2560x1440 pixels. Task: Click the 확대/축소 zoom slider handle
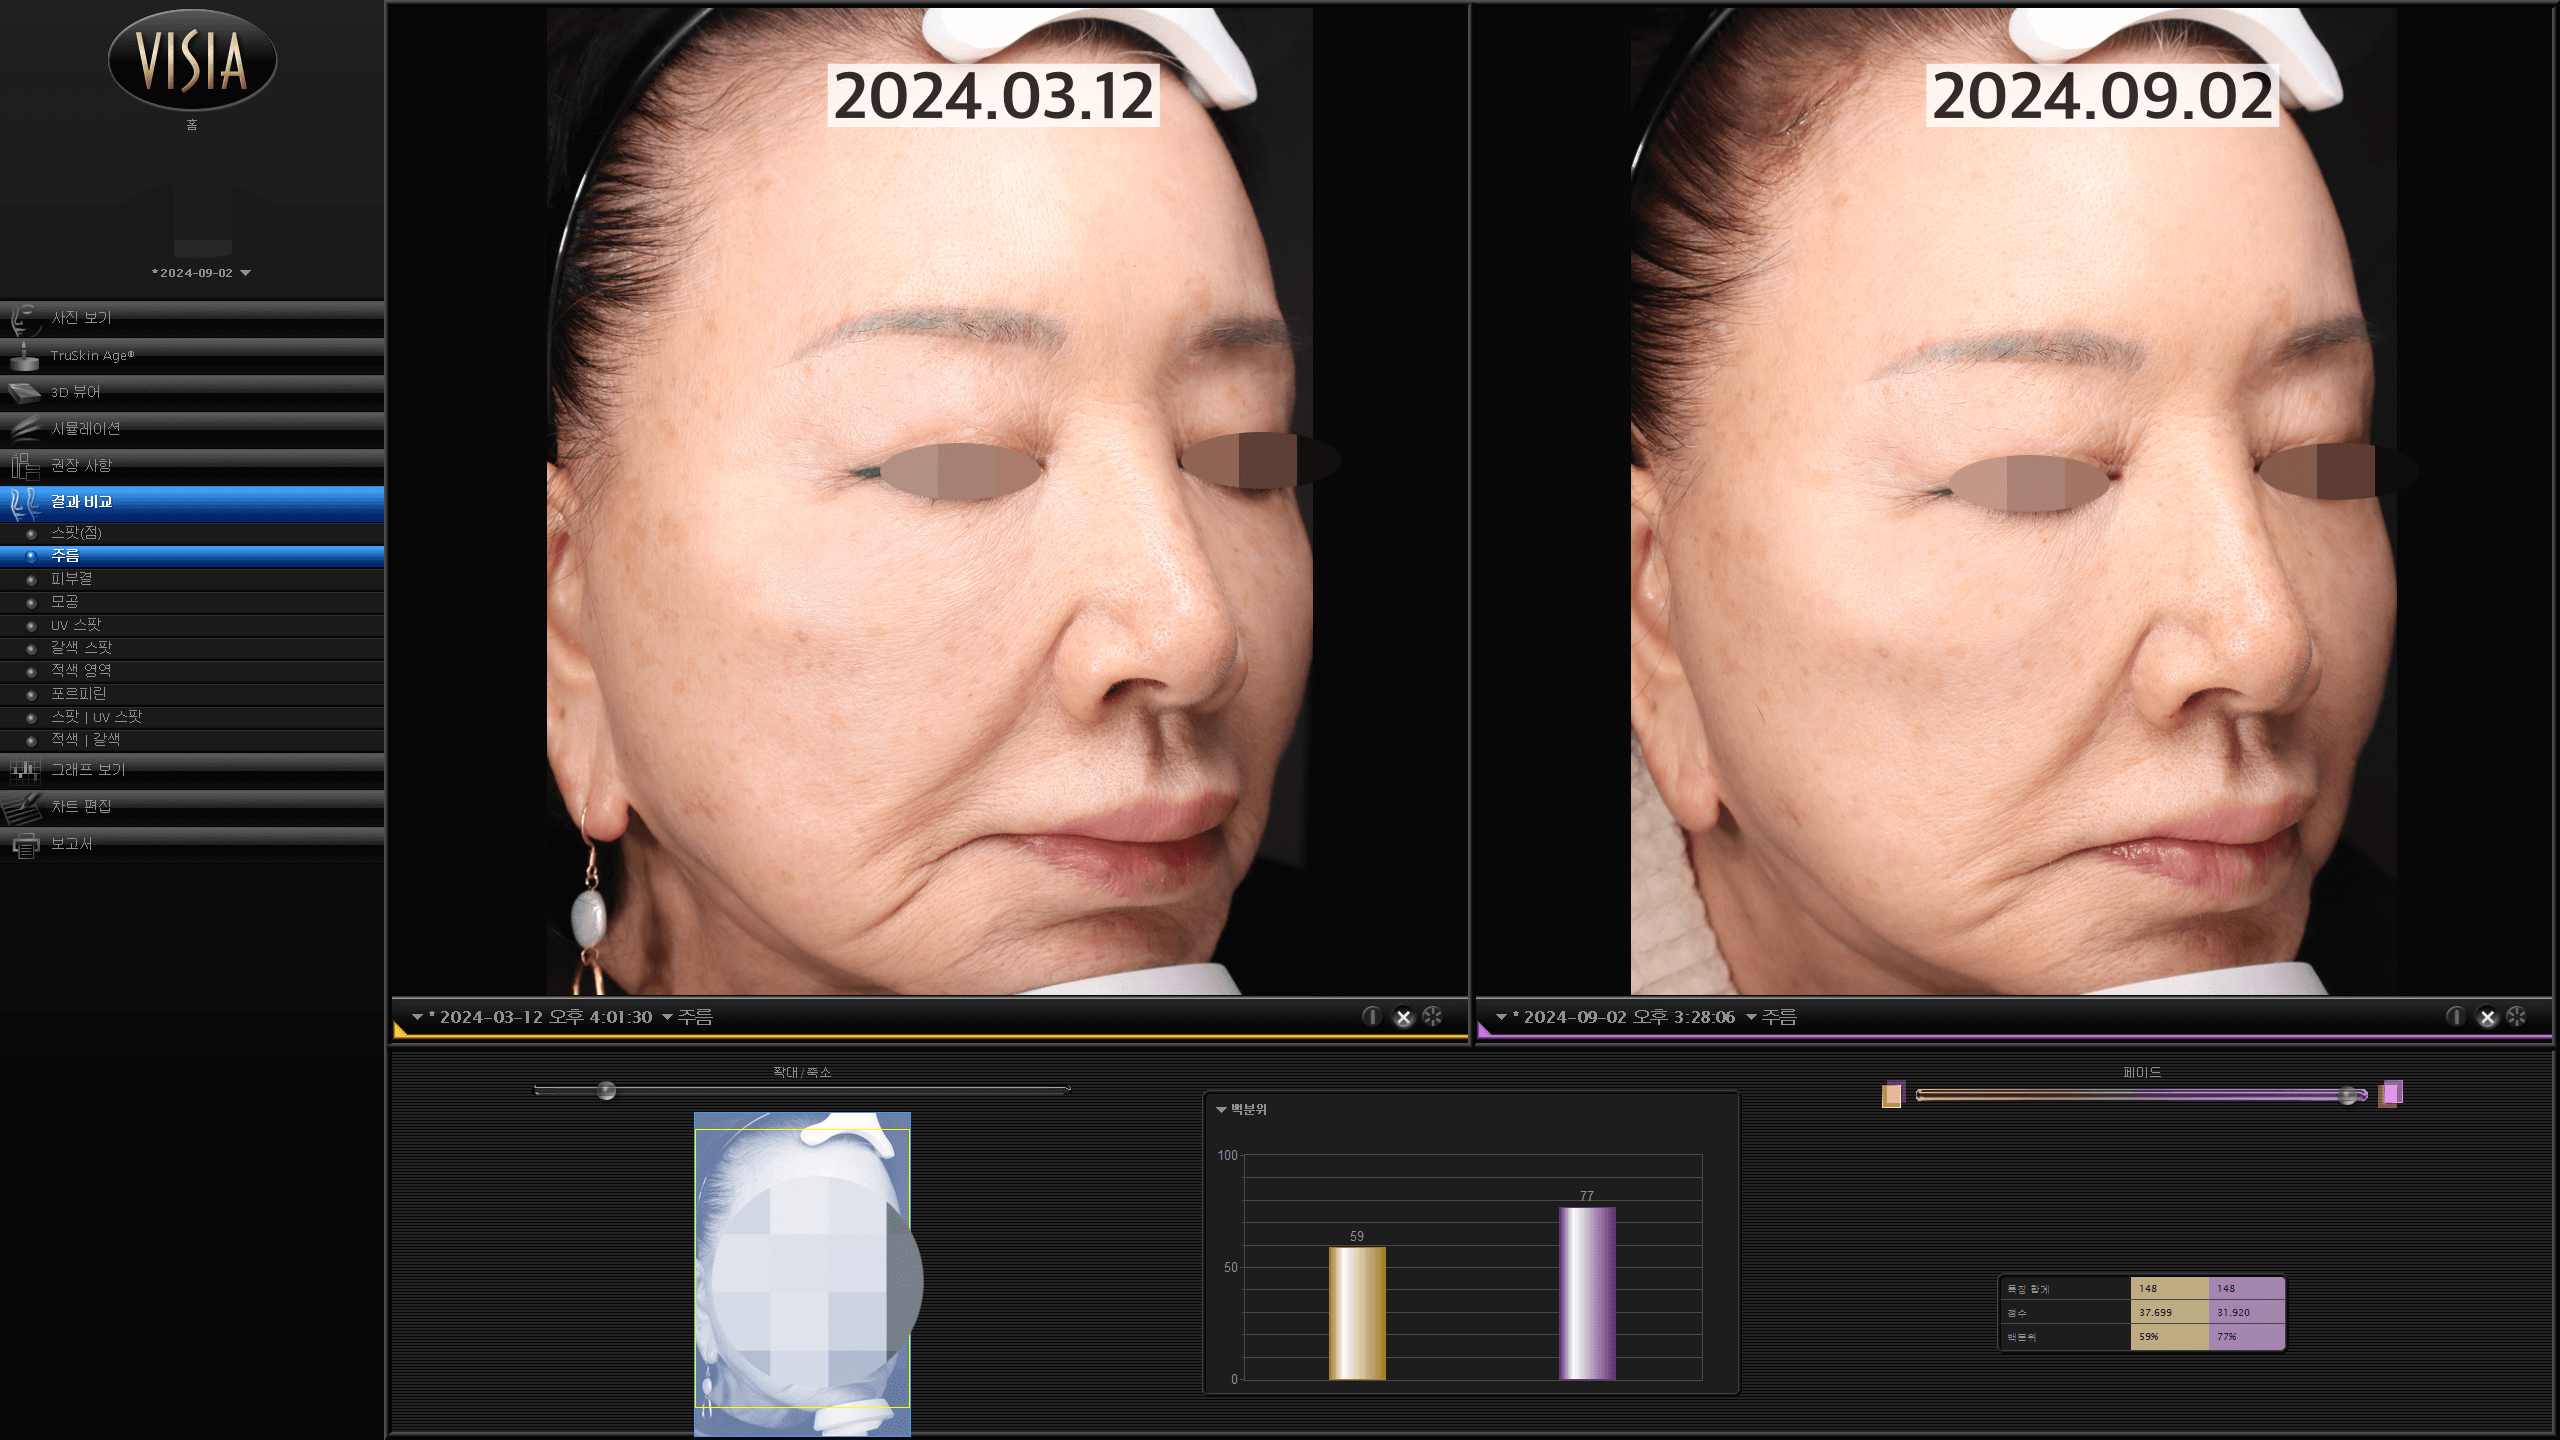606,1091
